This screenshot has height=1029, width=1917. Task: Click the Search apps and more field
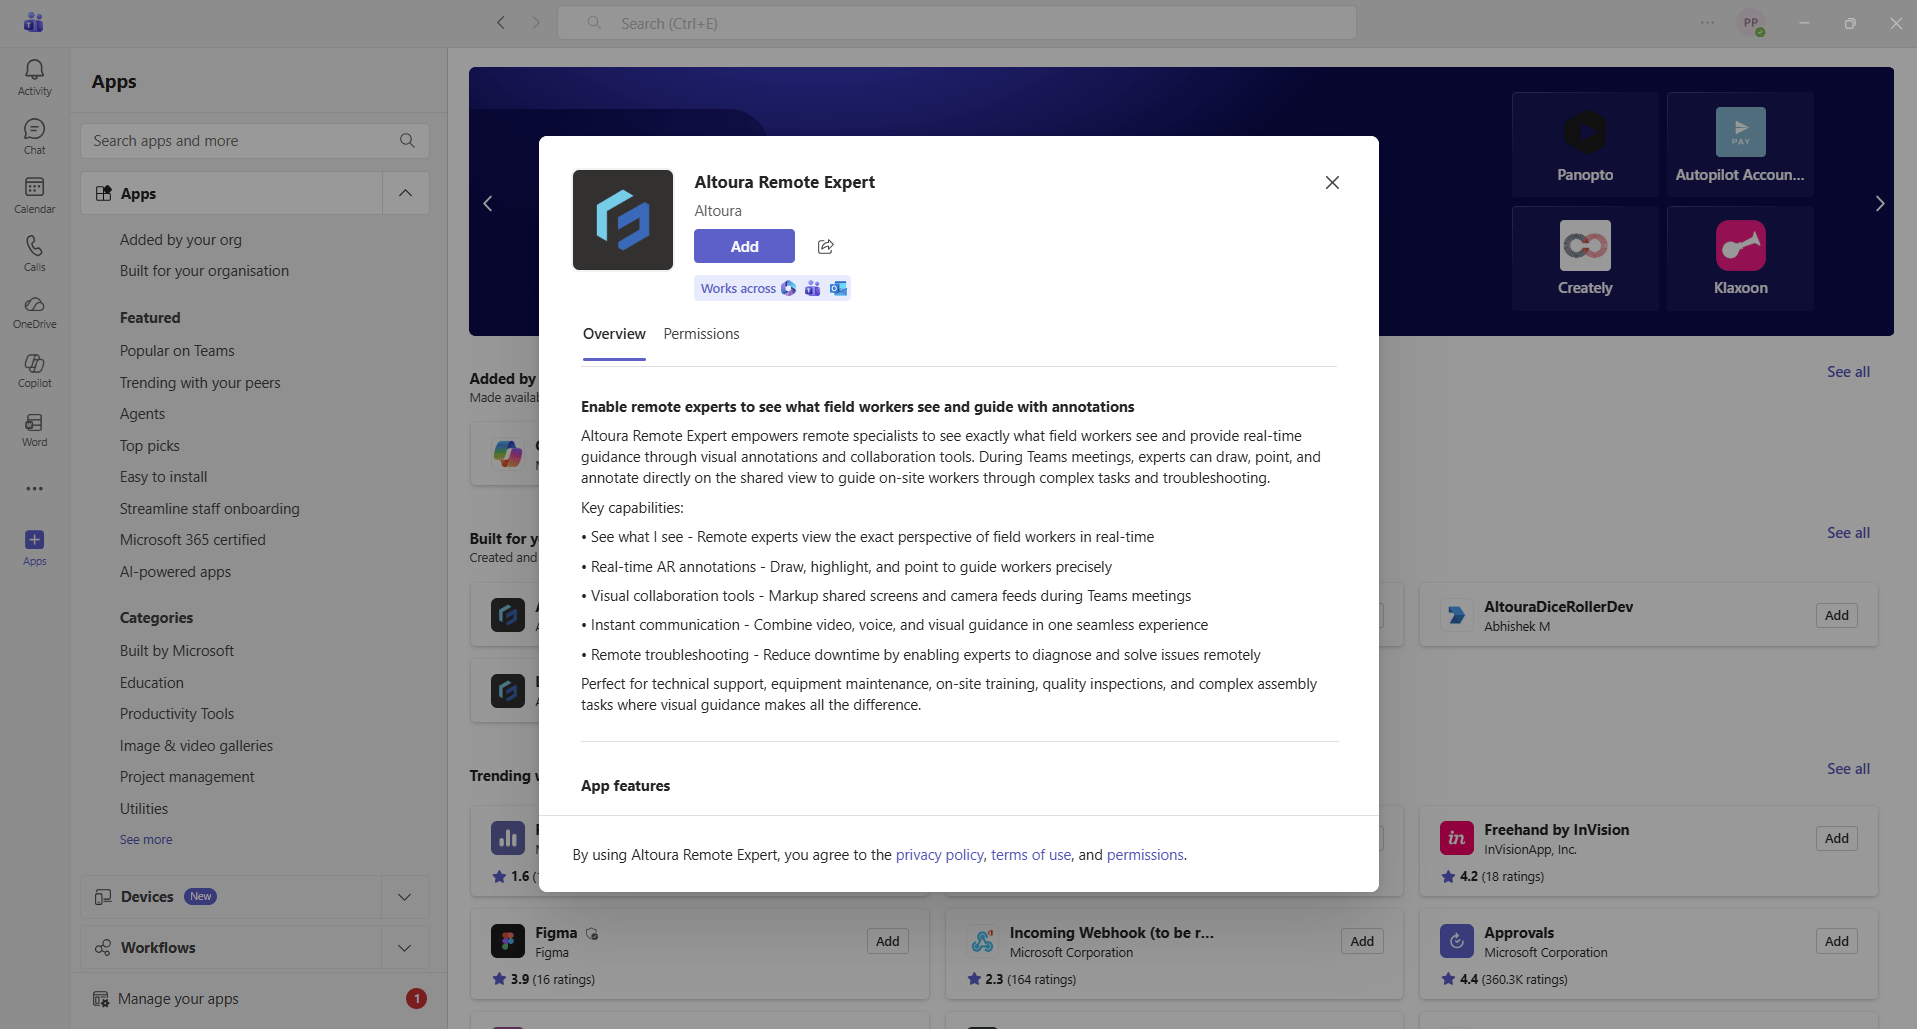(255, 141)
